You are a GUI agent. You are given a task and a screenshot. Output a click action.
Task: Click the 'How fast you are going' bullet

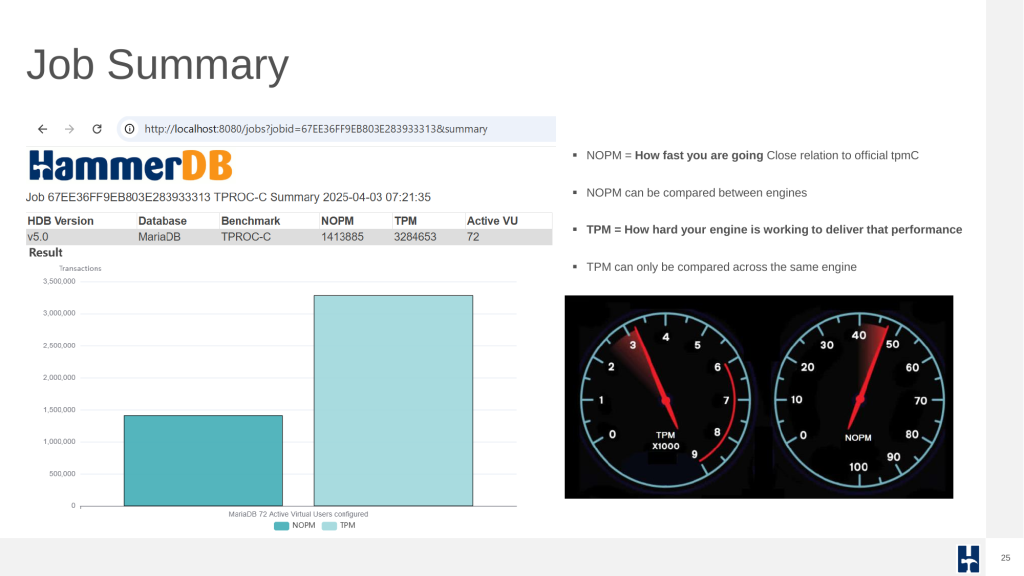point(752,155)
